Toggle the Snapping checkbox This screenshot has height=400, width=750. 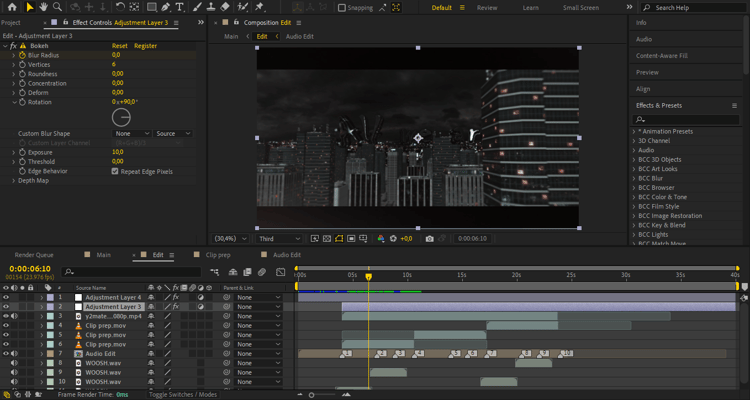(x=342, y=8)
